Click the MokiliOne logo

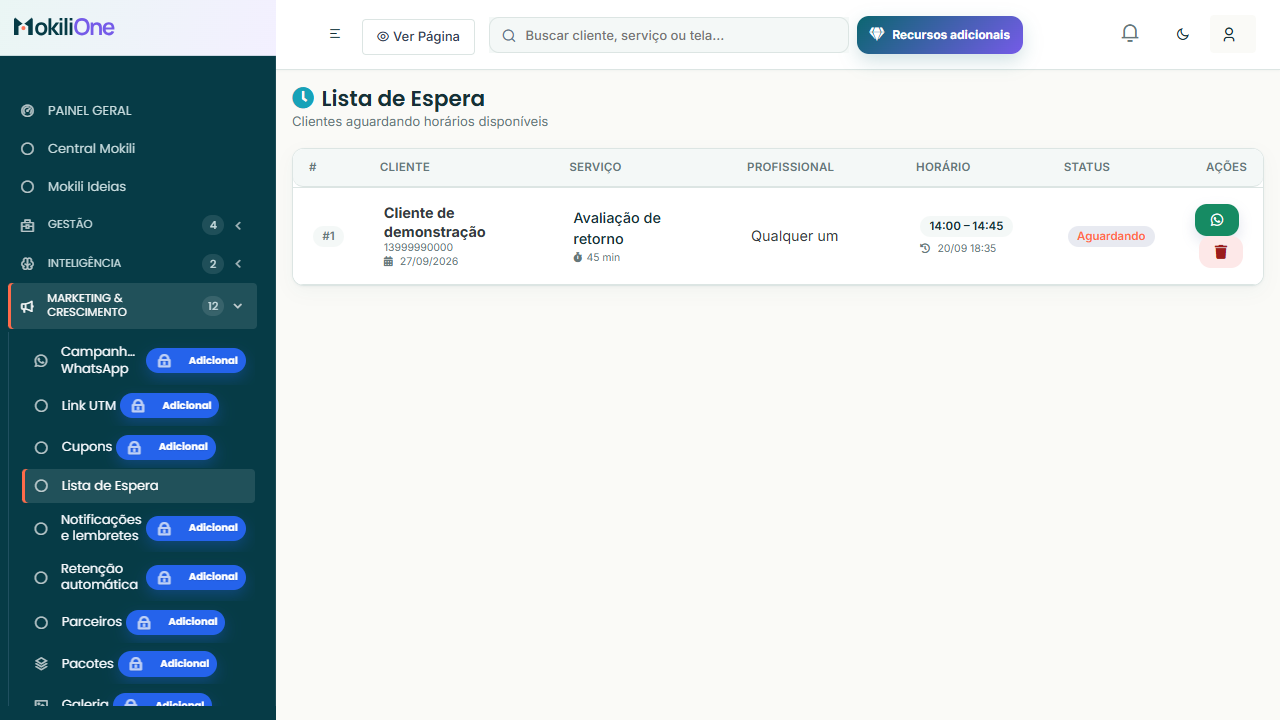click(64, 27)
